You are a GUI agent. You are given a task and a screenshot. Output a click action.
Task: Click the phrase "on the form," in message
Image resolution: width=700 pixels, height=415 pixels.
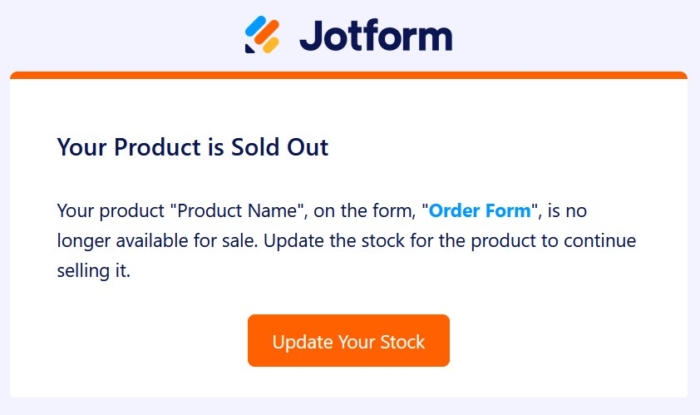[375, 212]
